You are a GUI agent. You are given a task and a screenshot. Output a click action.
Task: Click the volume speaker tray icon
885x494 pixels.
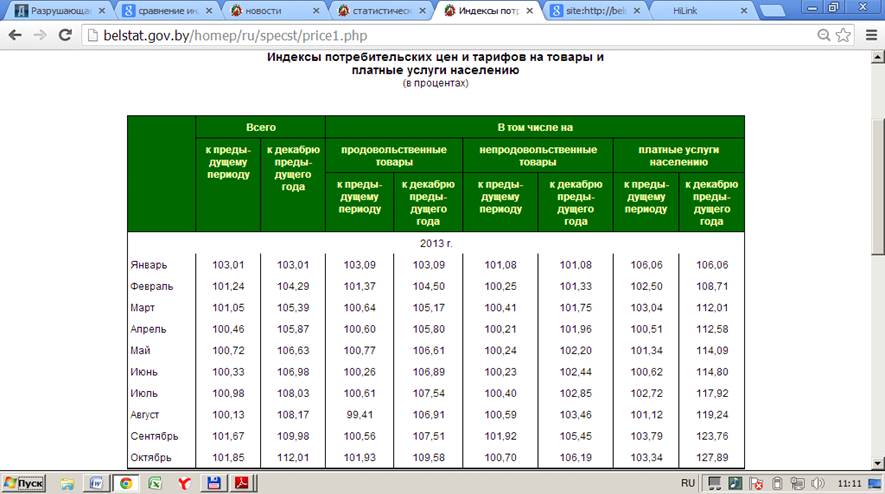point(819,483)
